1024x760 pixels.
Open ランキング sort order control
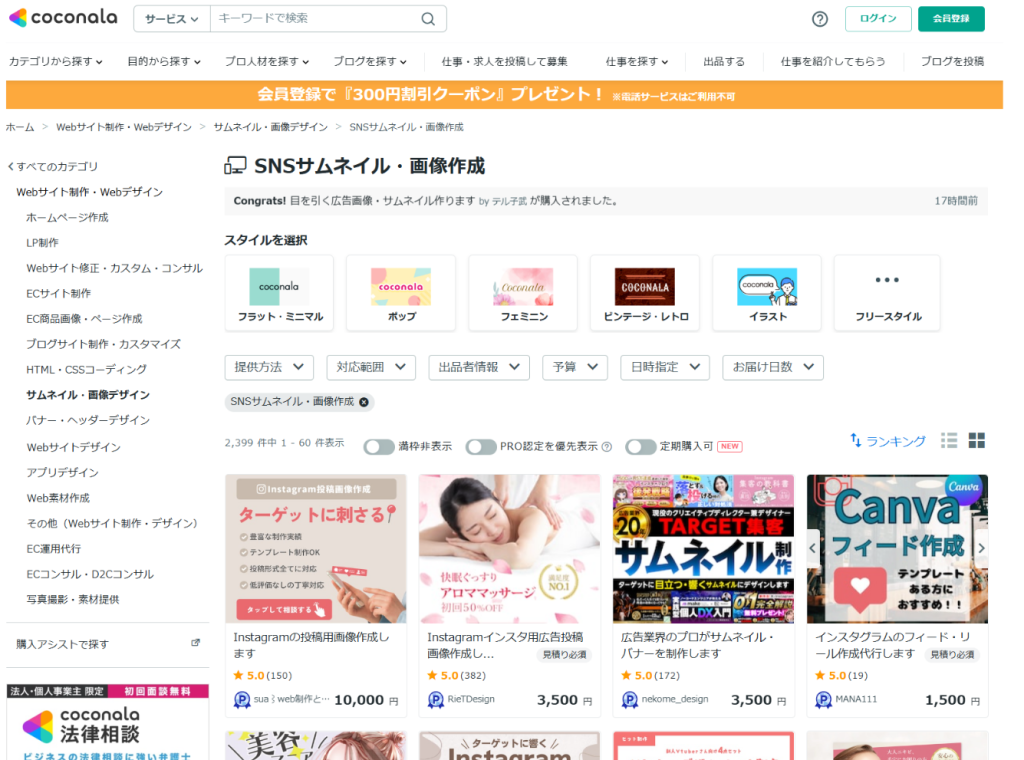click(x=887, y=441)
